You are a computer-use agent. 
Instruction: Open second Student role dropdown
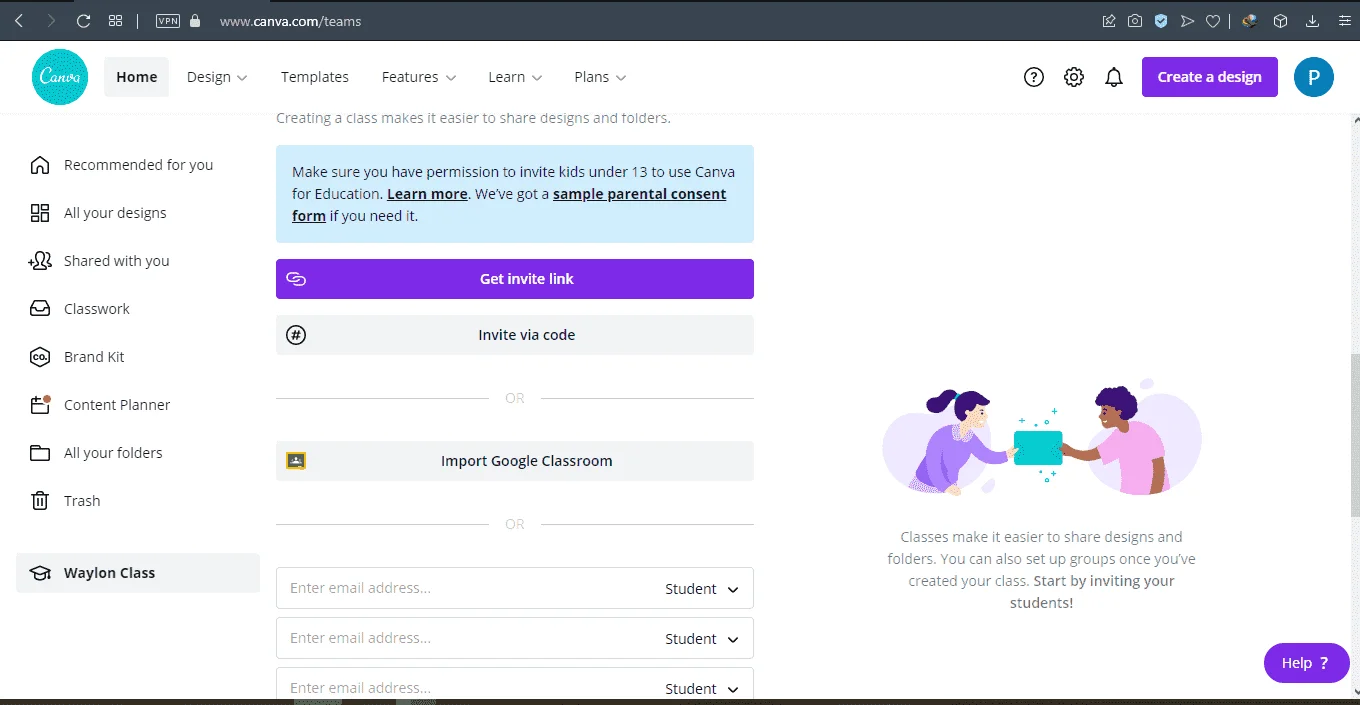click(702, 639)
